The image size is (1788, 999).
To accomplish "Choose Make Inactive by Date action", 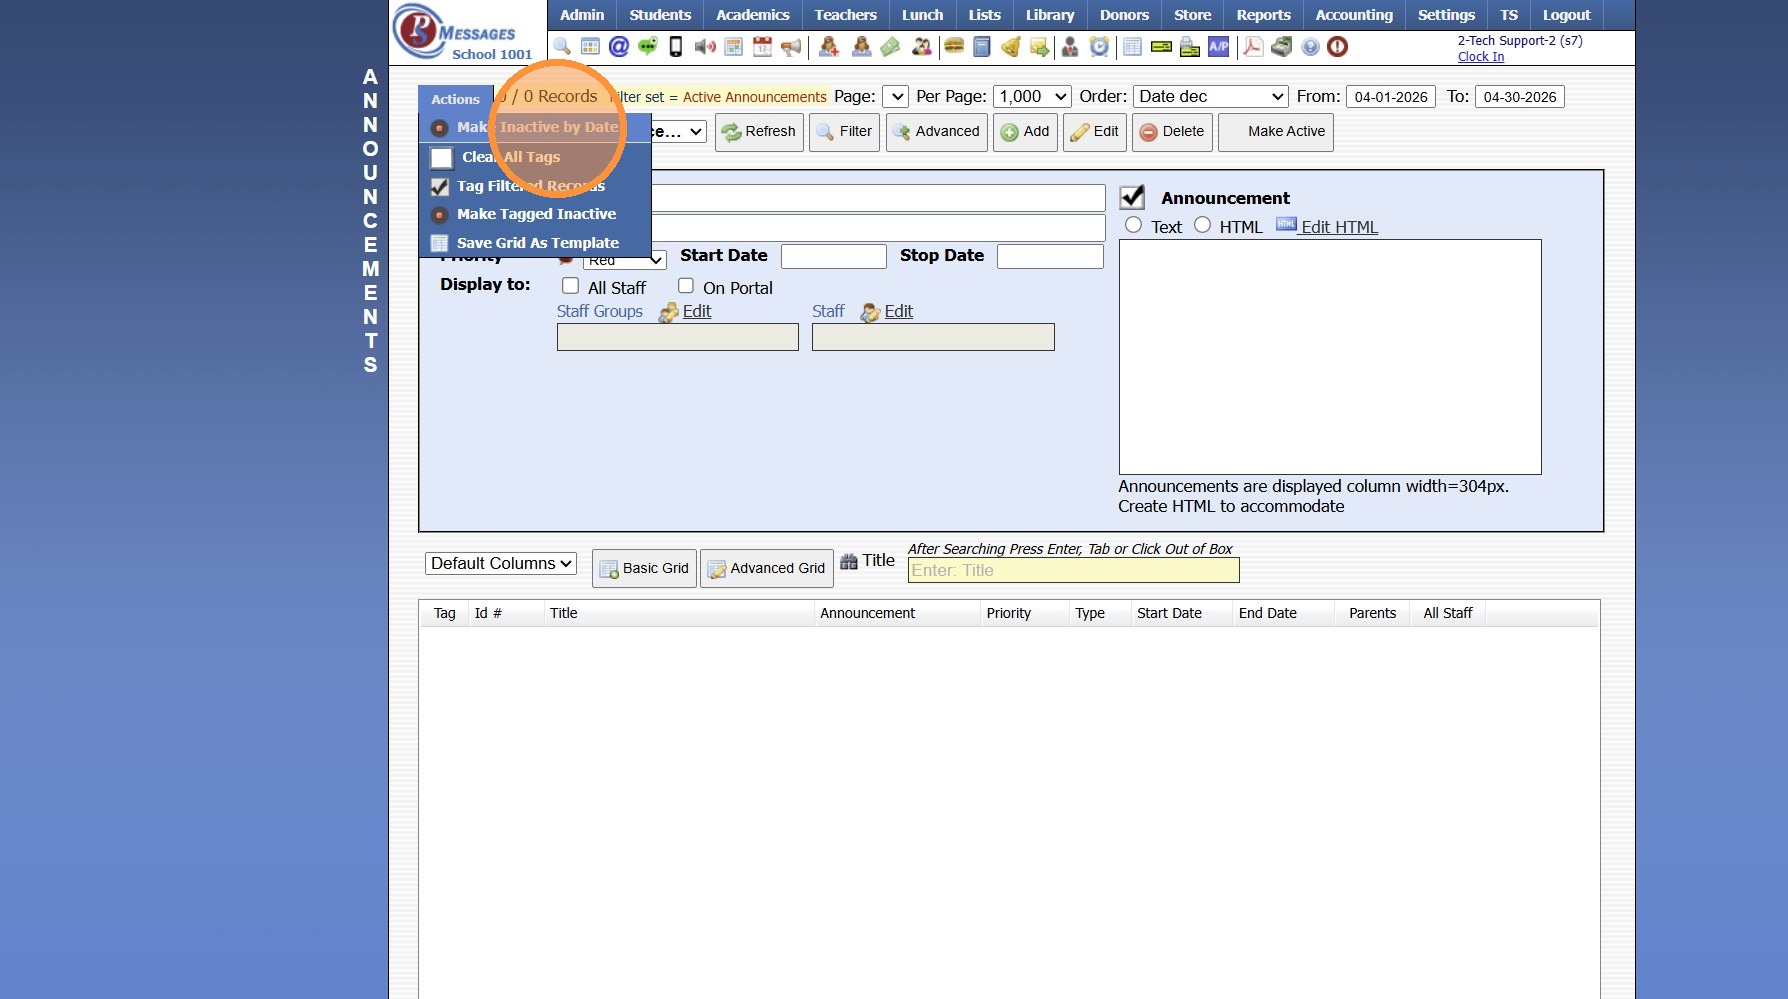I will point(535,127).
